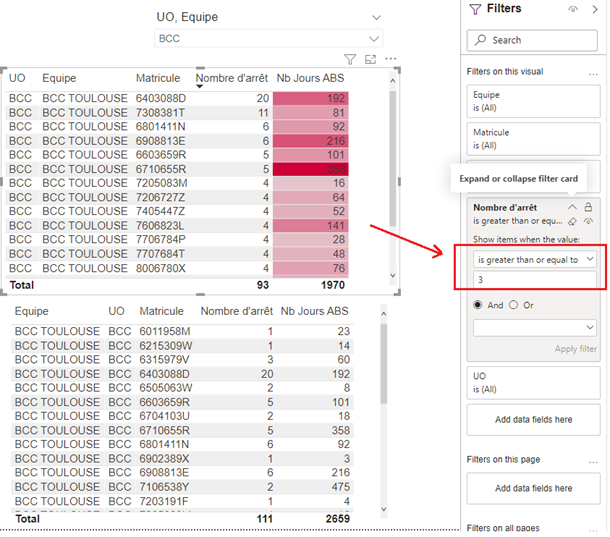This screenshot has height=537, width=610.
Task: Toggle Filters pane visibility eye icon
Action: tap(573, 9)
